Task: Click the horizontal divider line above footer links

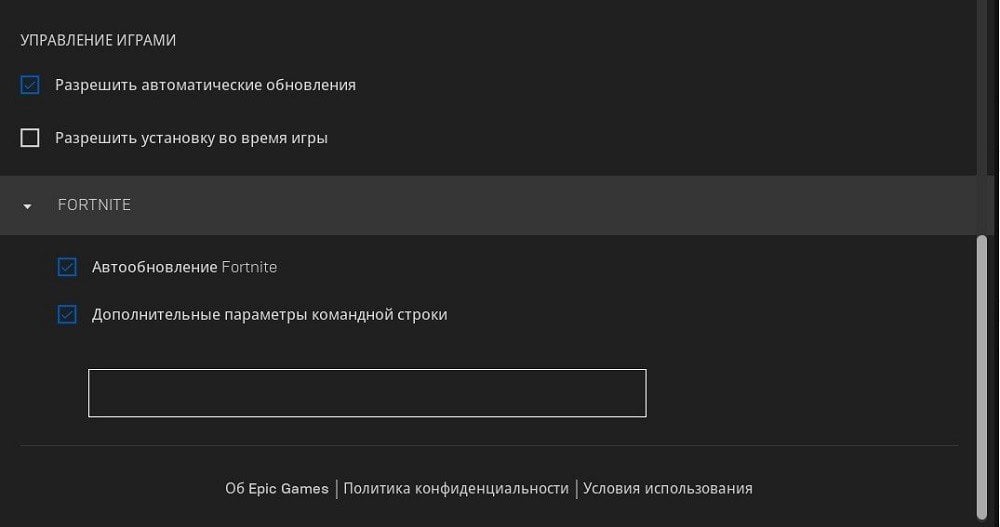Action: tap(489, 445)
